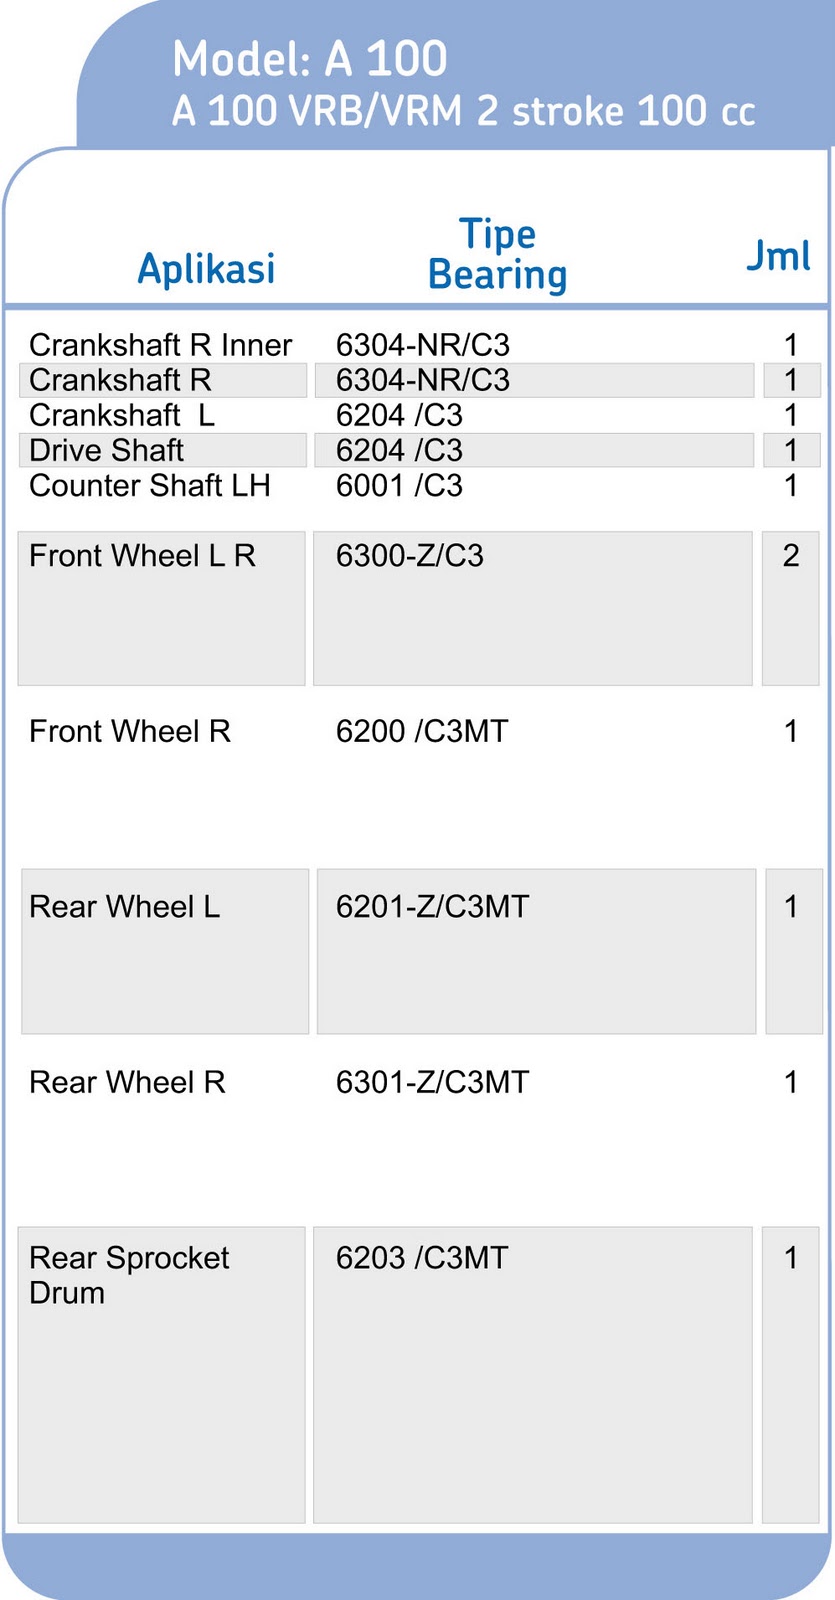Click the A 100 VRB/VRM subtitle text

tap(462, 111)
